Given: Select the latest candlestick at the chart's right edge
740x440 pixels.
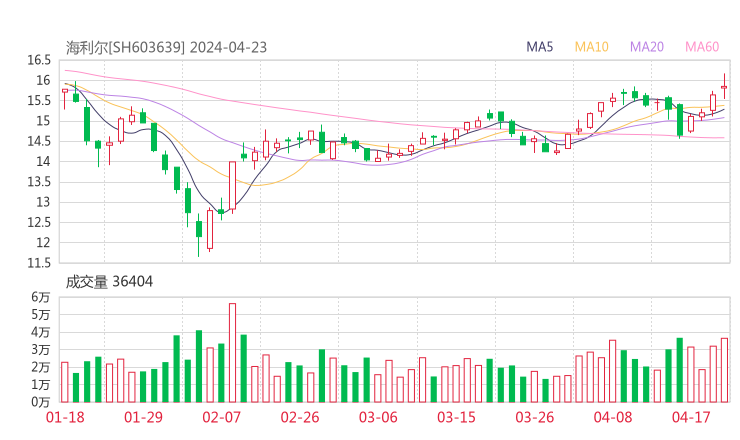Looking at the screenshot, I should (x=724, y=87).
